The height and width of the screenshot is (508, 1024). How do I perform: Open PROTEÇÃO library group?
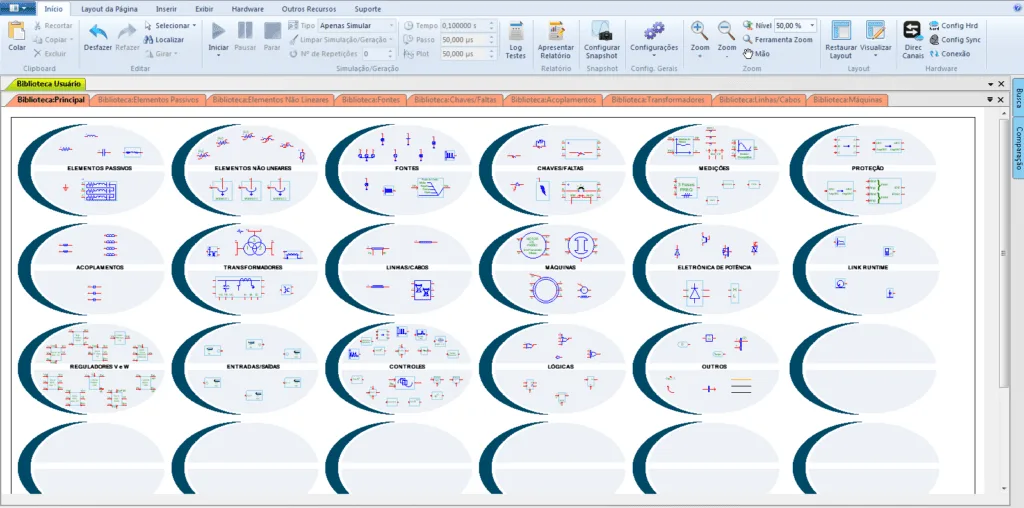(861, 169)
